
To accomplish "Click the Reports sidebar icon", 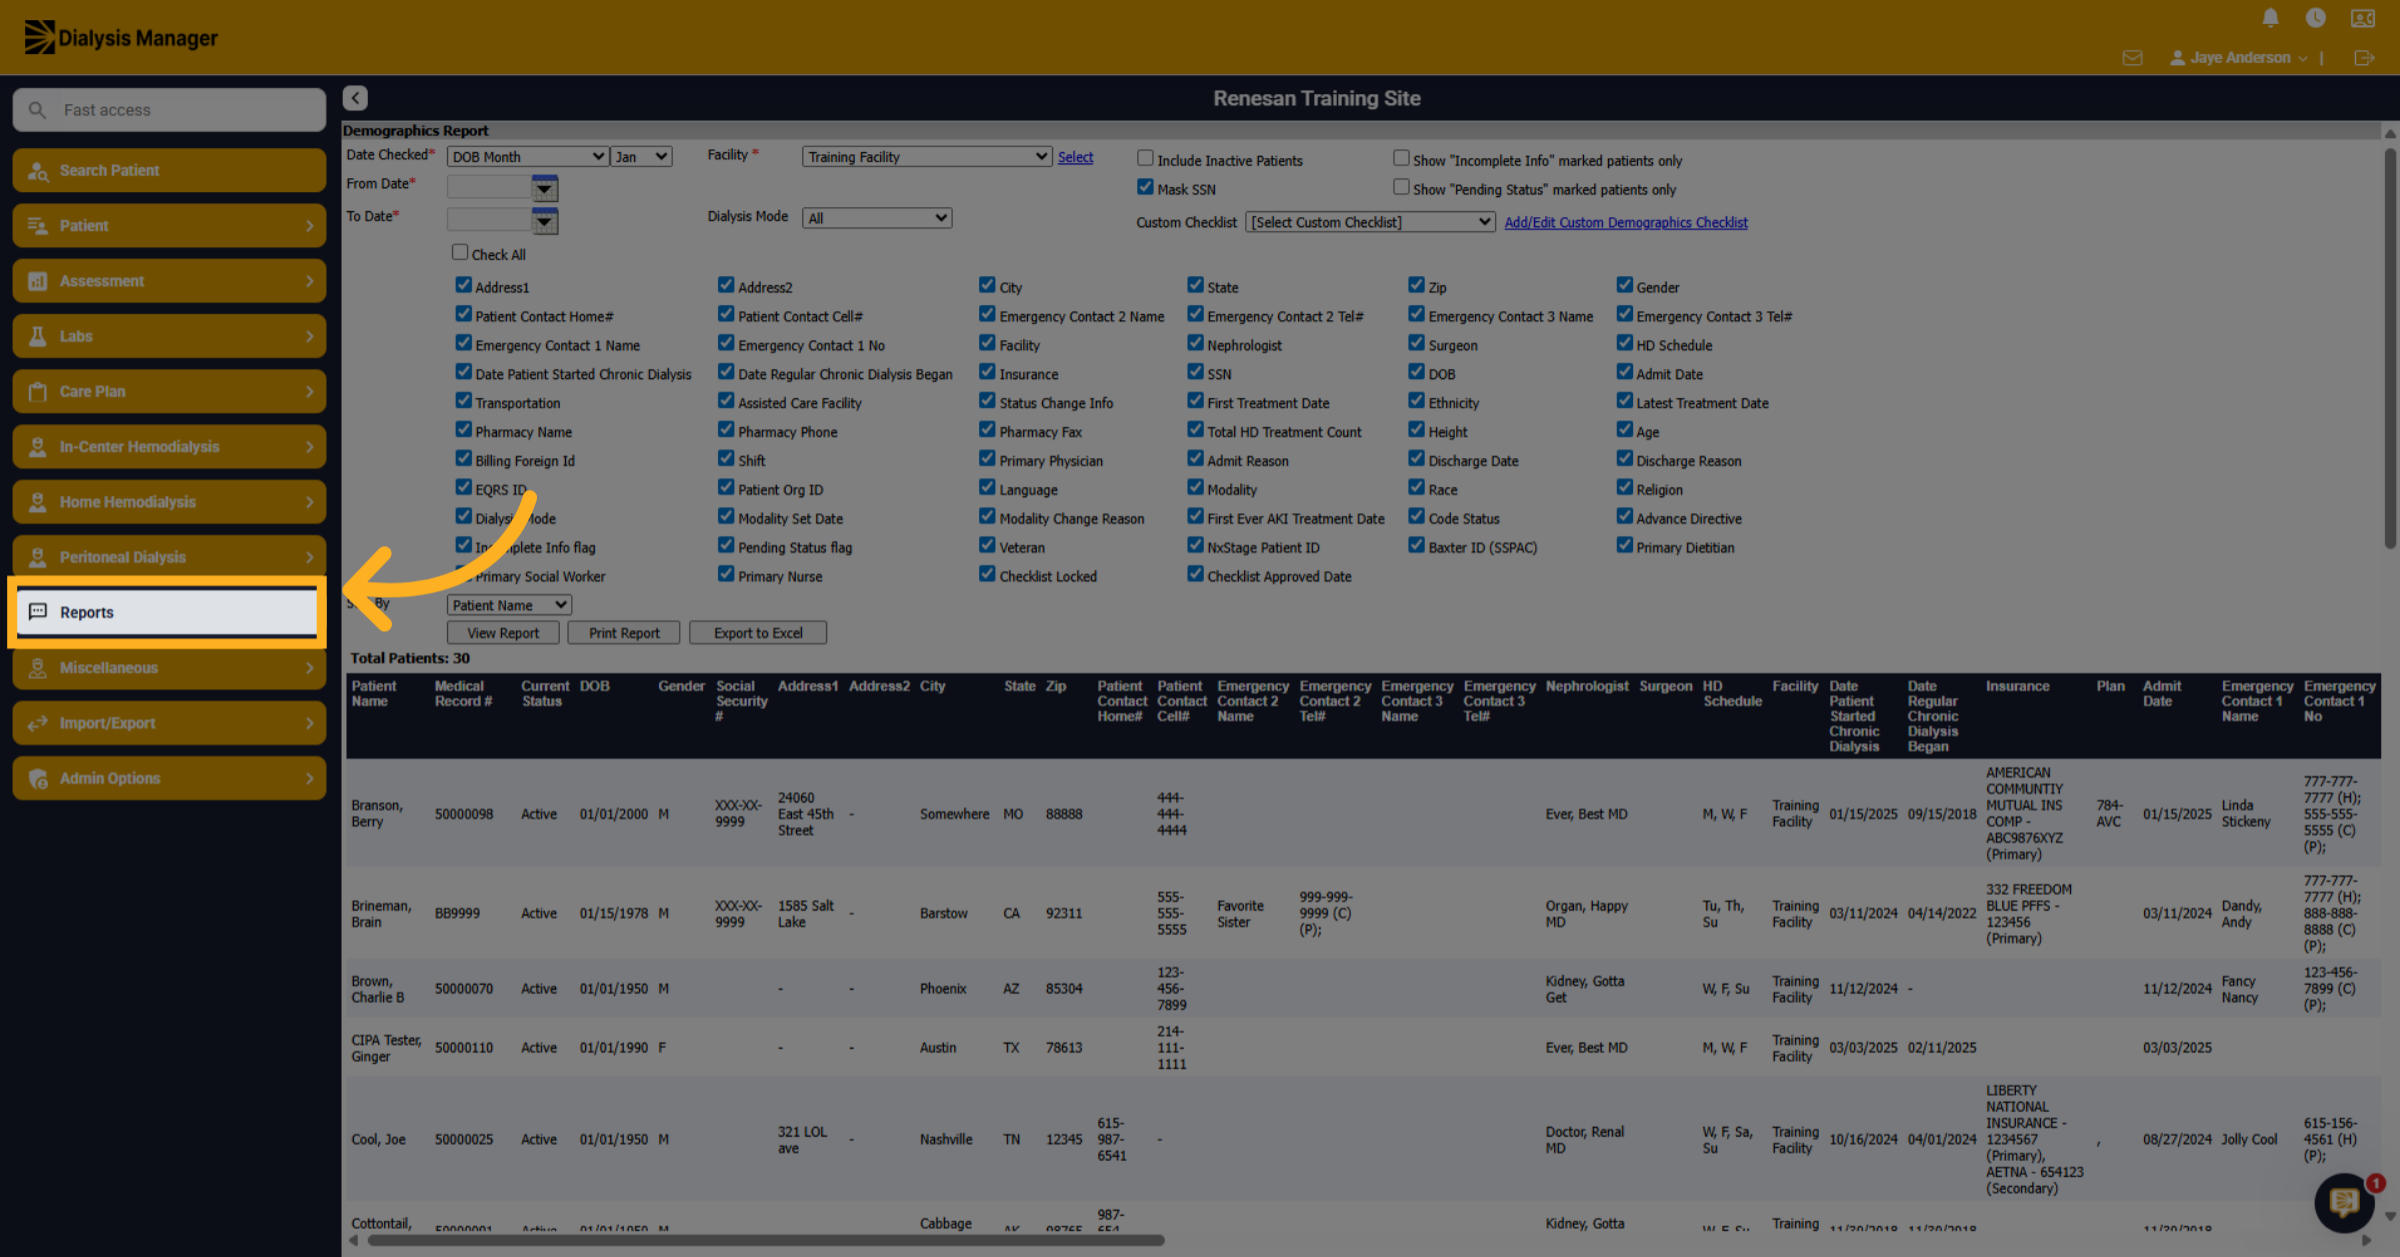I will [38, 611].
